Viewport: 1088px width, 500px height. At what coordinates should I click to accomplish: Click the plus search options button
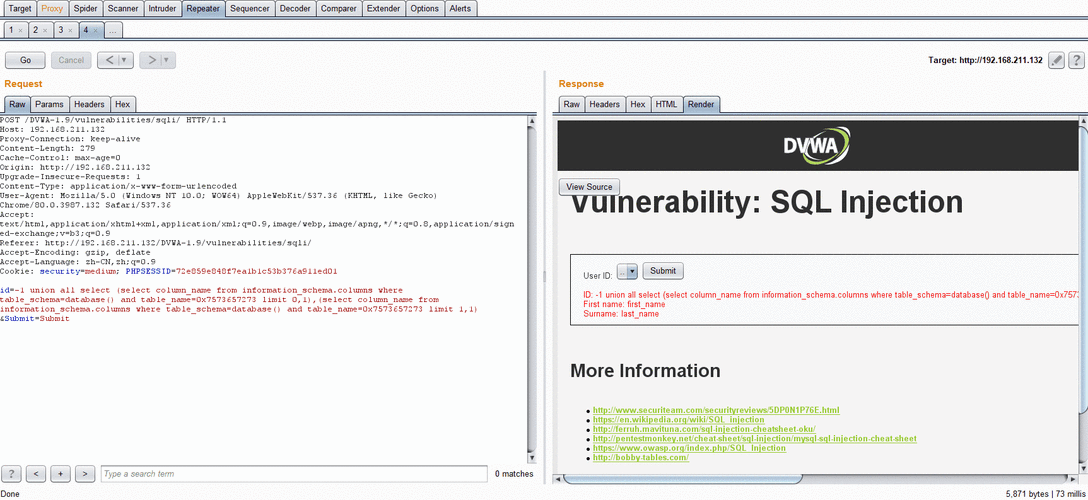(x=60, y=474)
